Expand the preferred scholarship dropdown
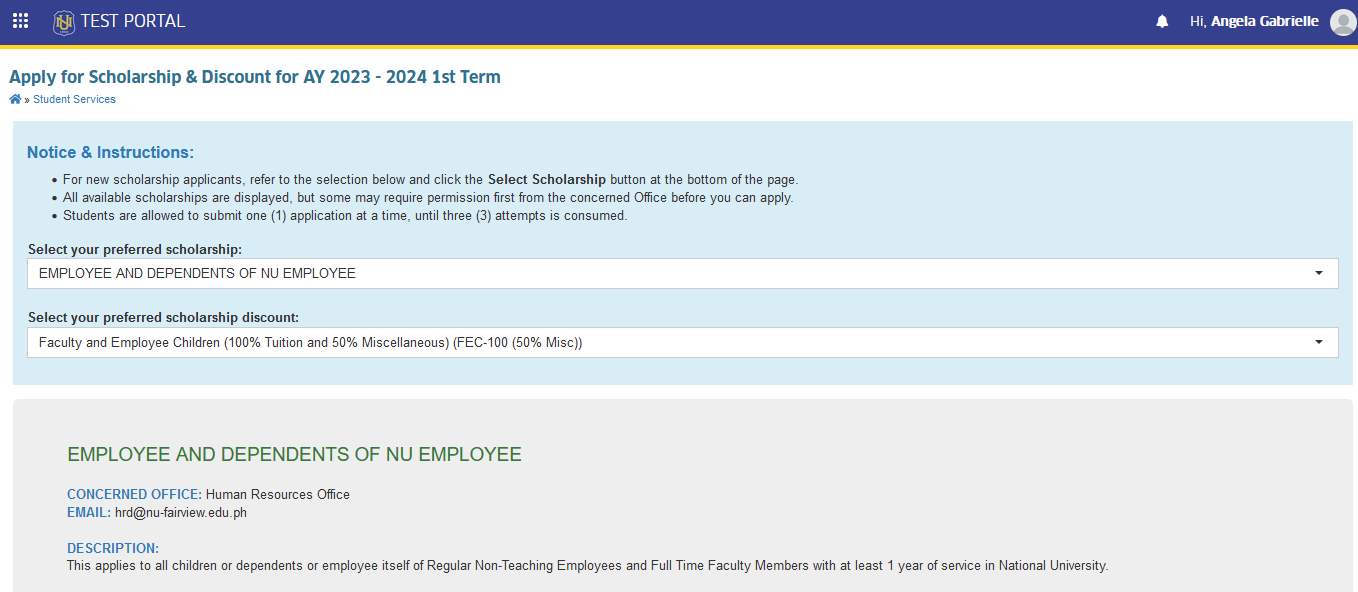The width and height of the screenshot is (1358, 592). click(683, 273)
